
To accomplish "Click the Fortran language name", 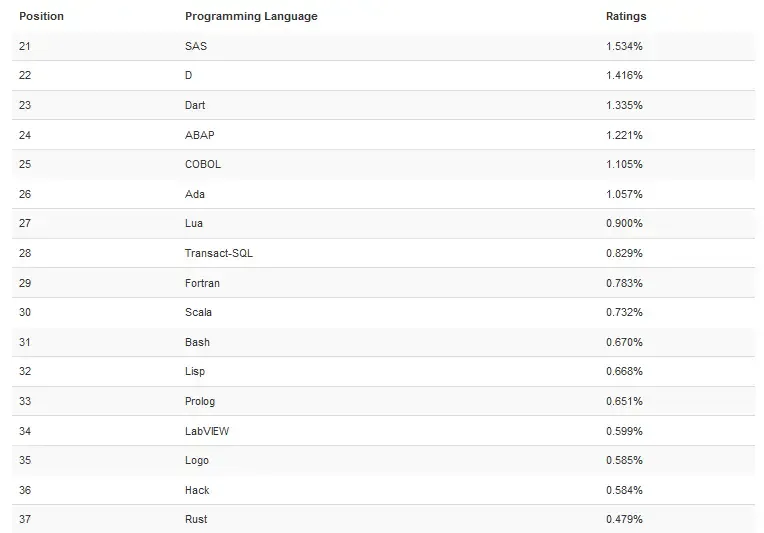I will [202, 283].
